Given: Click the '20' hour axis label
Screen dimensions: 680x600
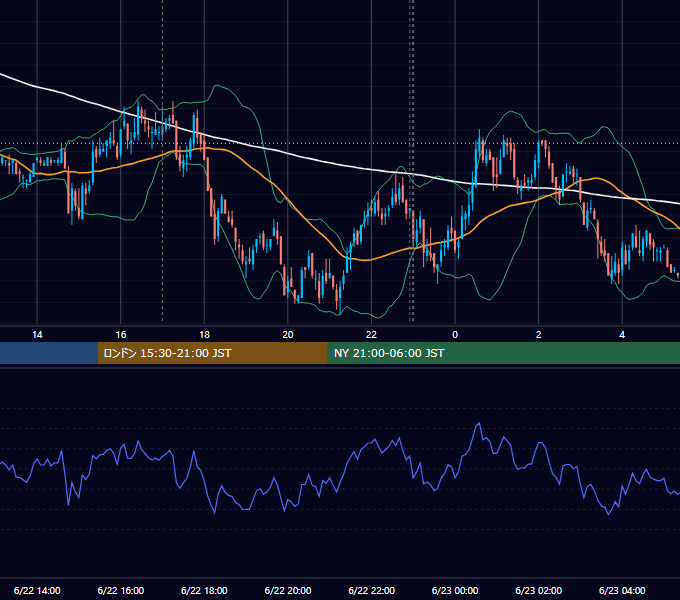Looking at the screenshot, I should click(288, 335).
